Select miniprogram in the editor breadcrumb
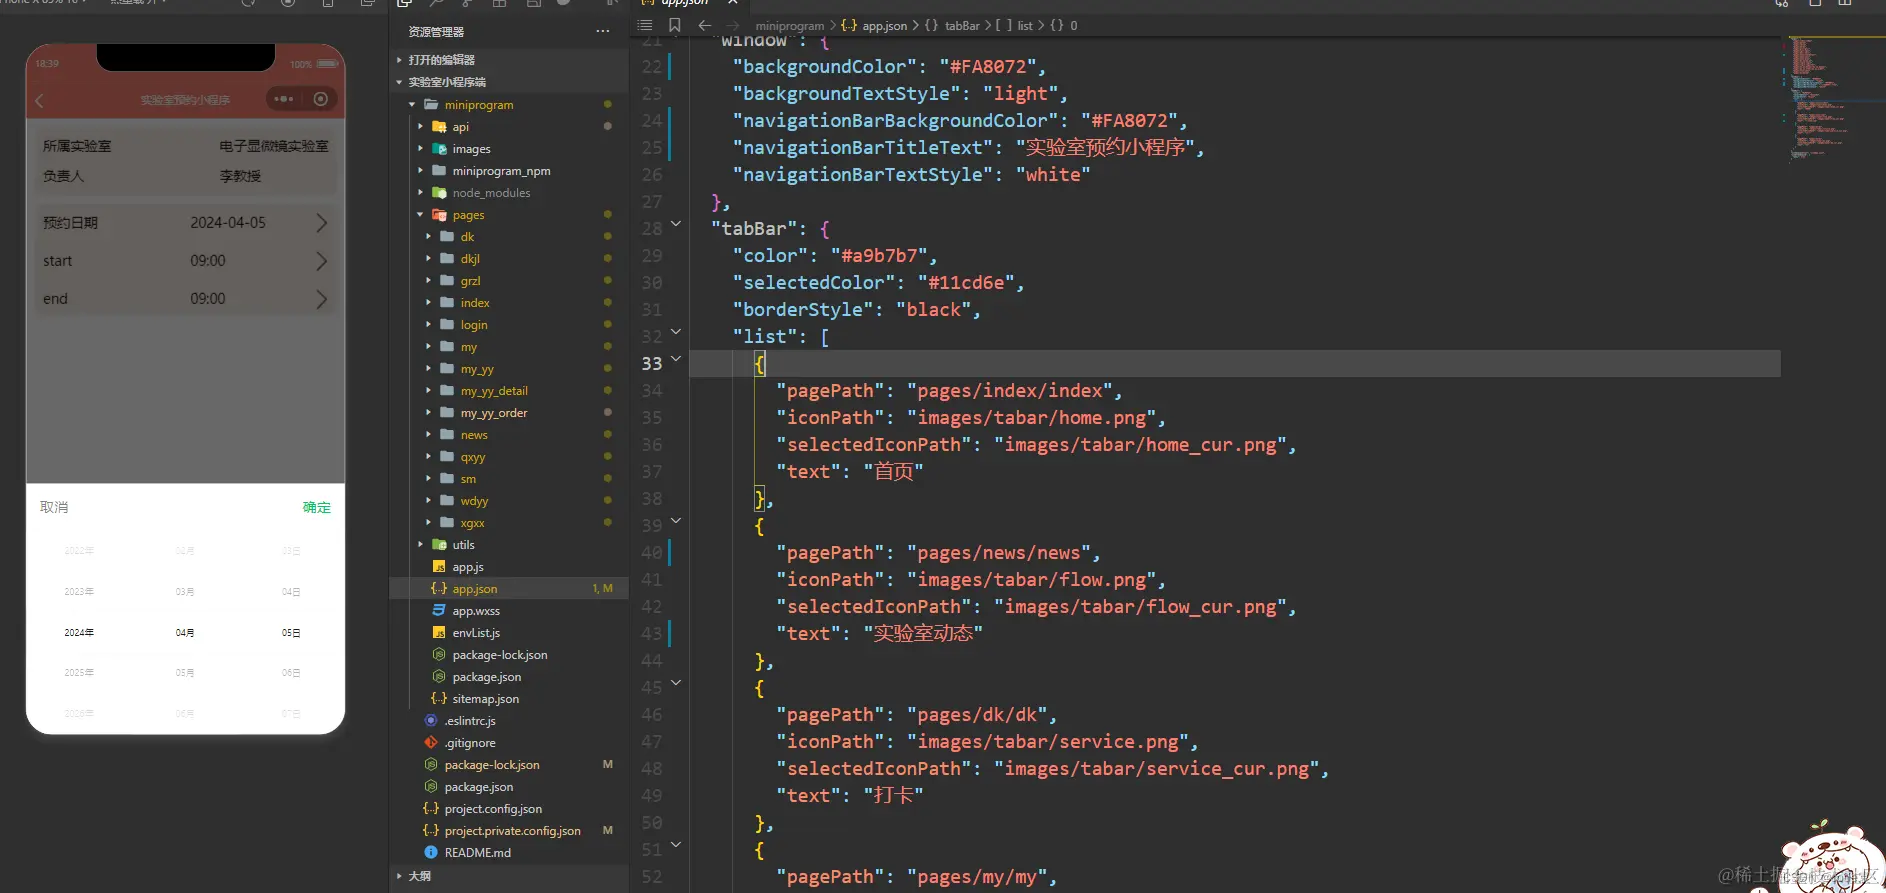The height and width of the screenshot is (893, 1886). (790, 26)
